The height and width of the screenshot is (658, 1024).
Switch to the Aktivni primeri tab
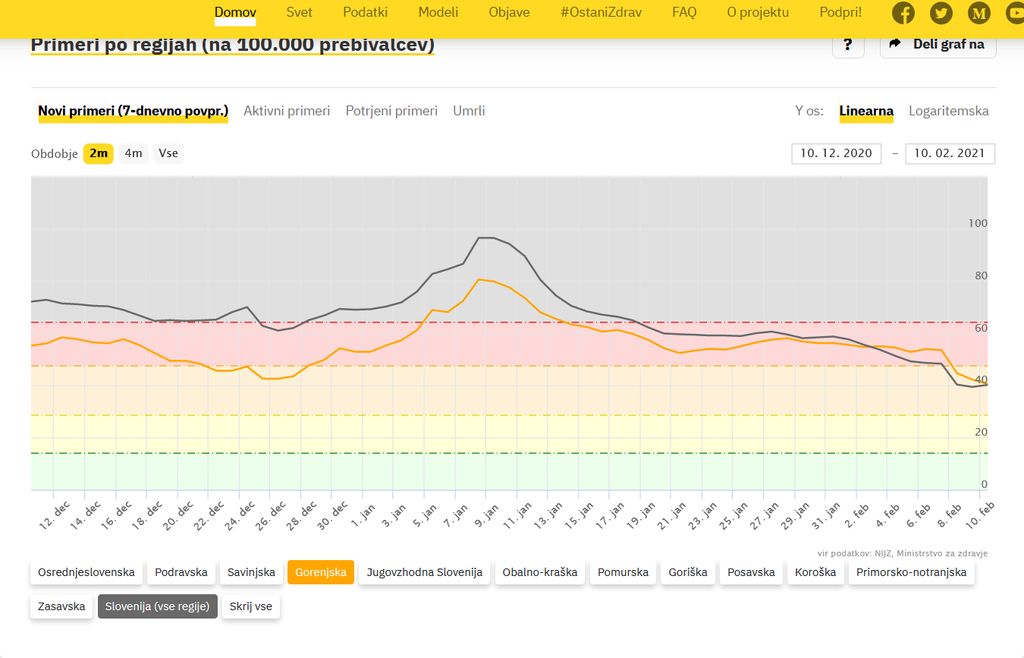pos(286,111)
